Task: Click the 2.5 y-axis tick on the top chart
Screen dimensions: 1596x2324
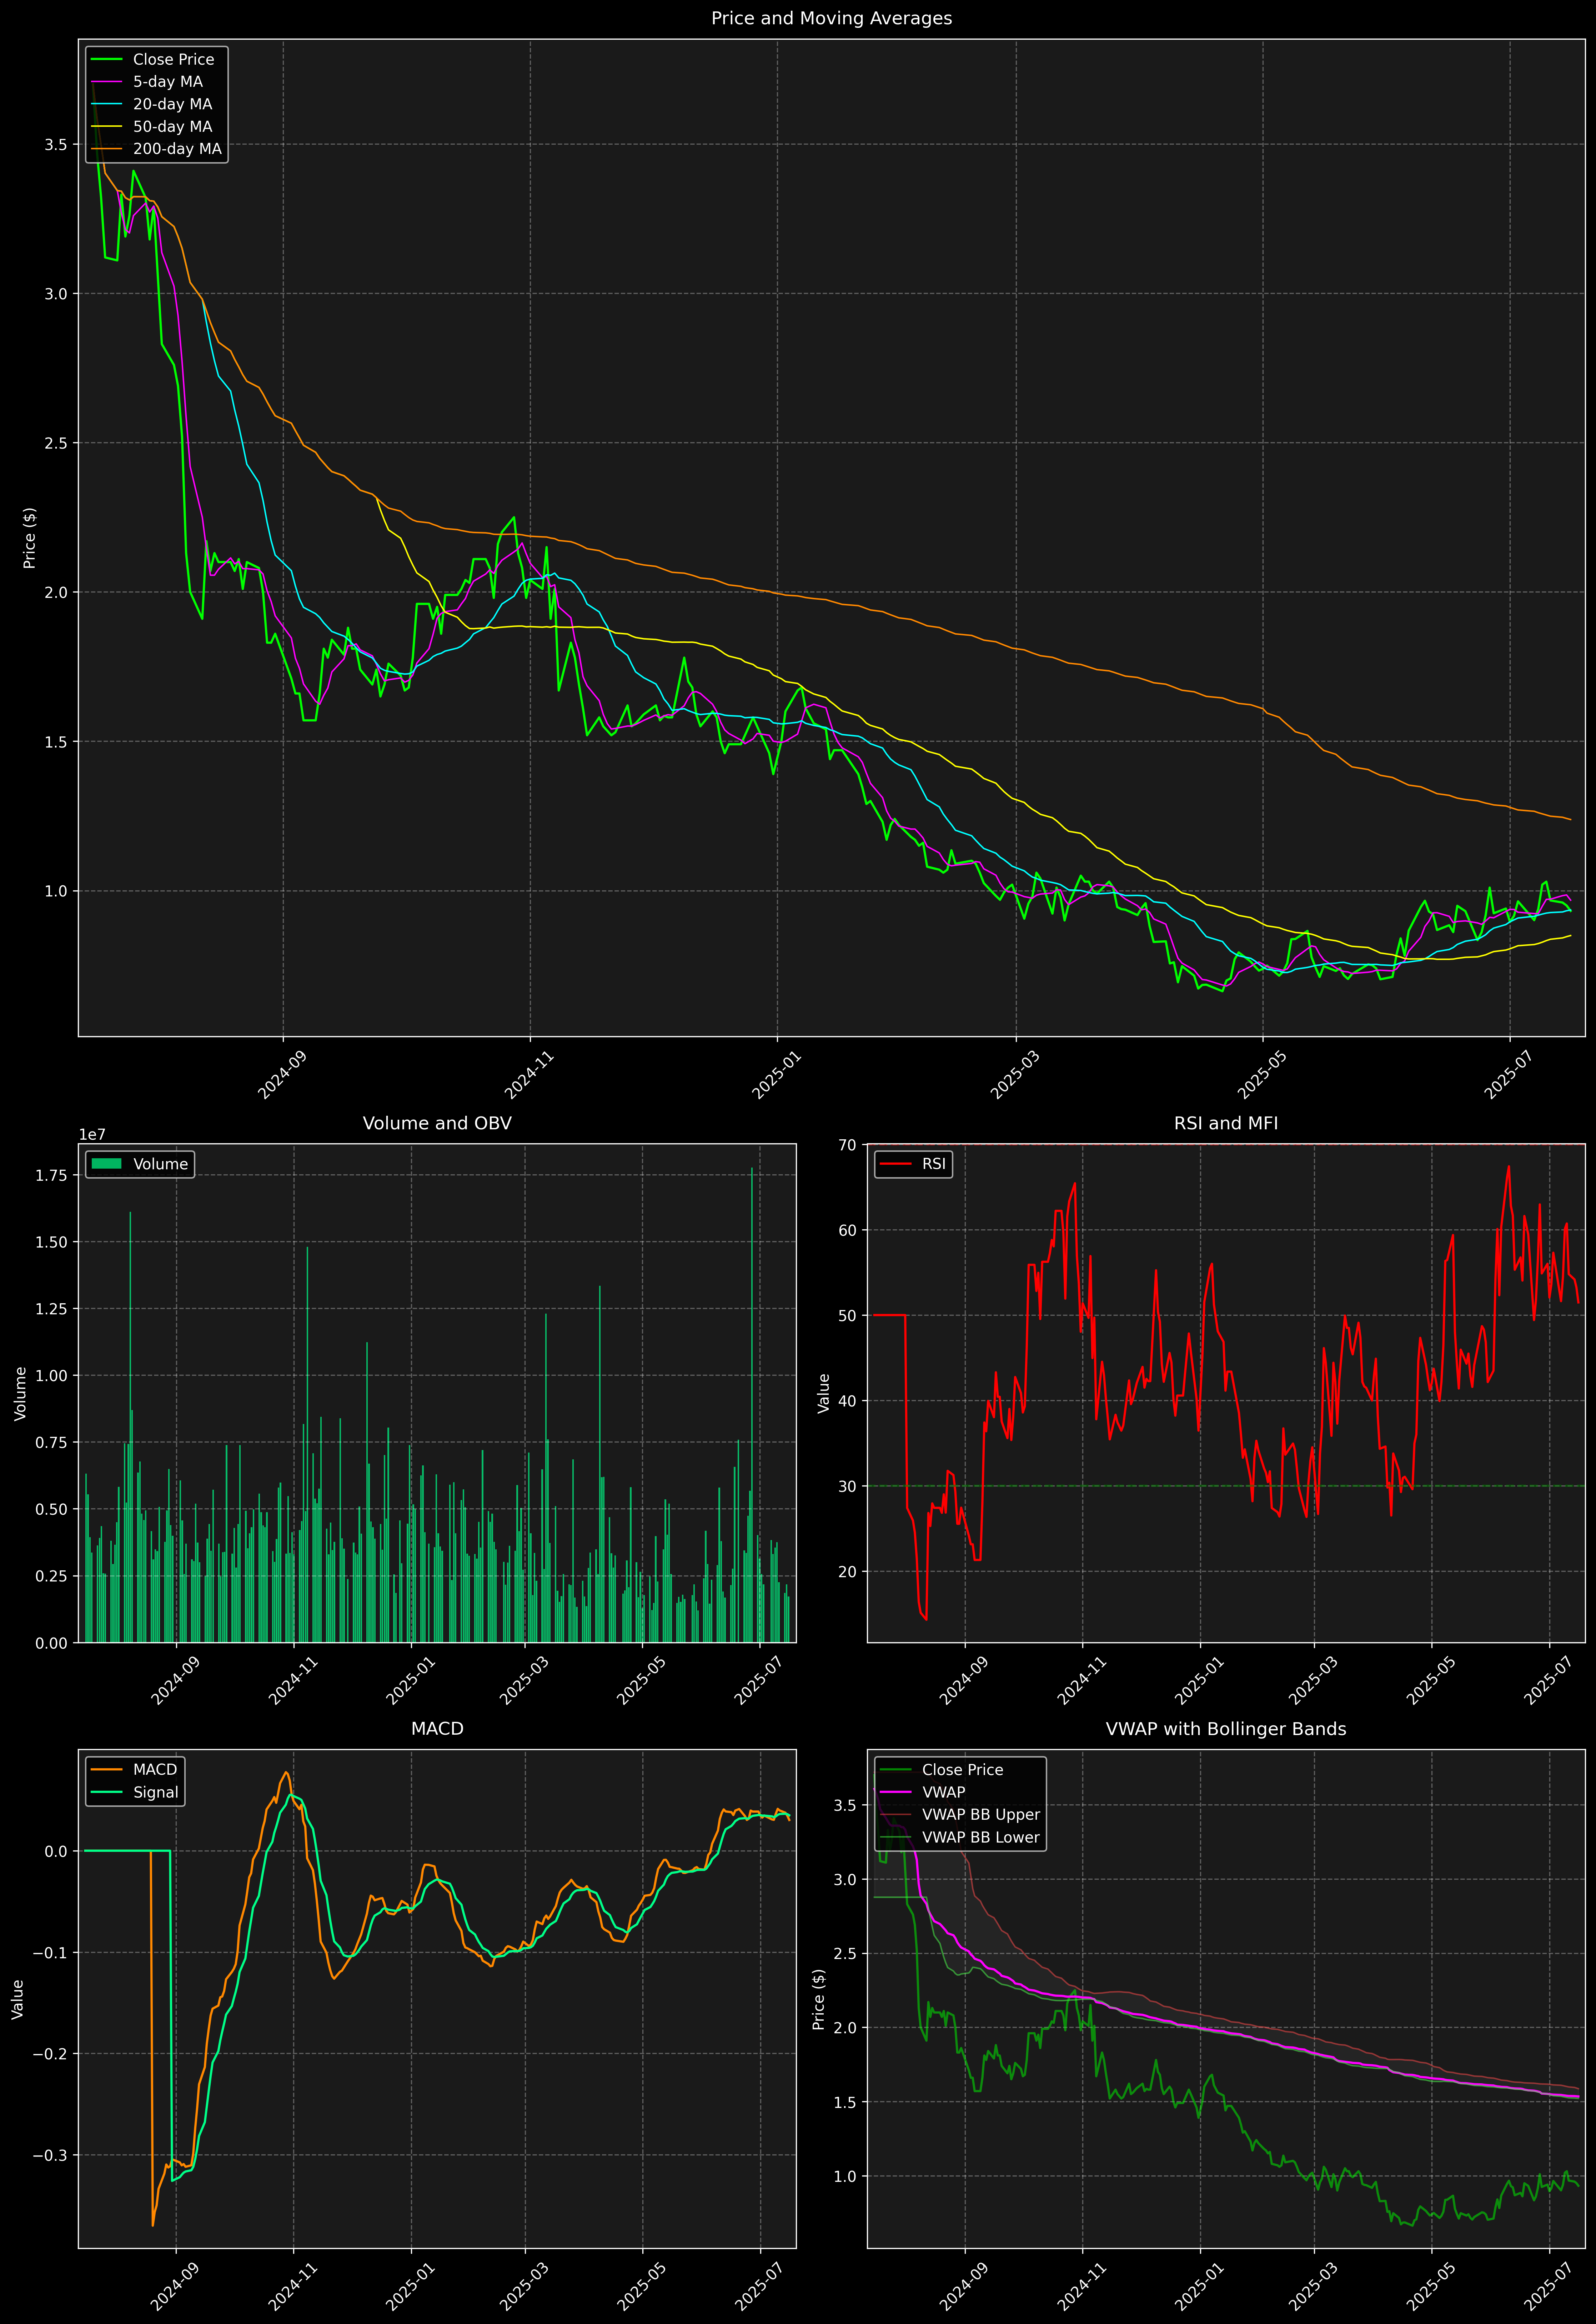Action: [56, 443]
